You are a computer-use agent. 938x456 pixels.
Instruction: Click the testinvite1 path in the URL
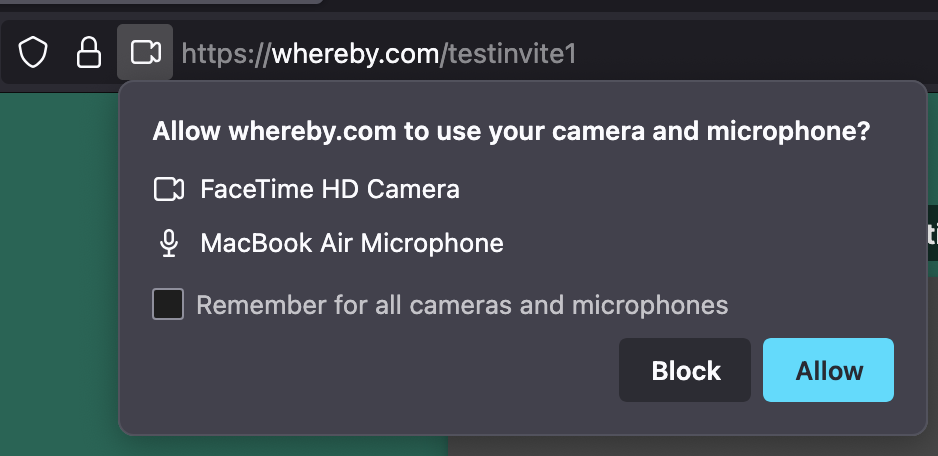coord(512,53)
